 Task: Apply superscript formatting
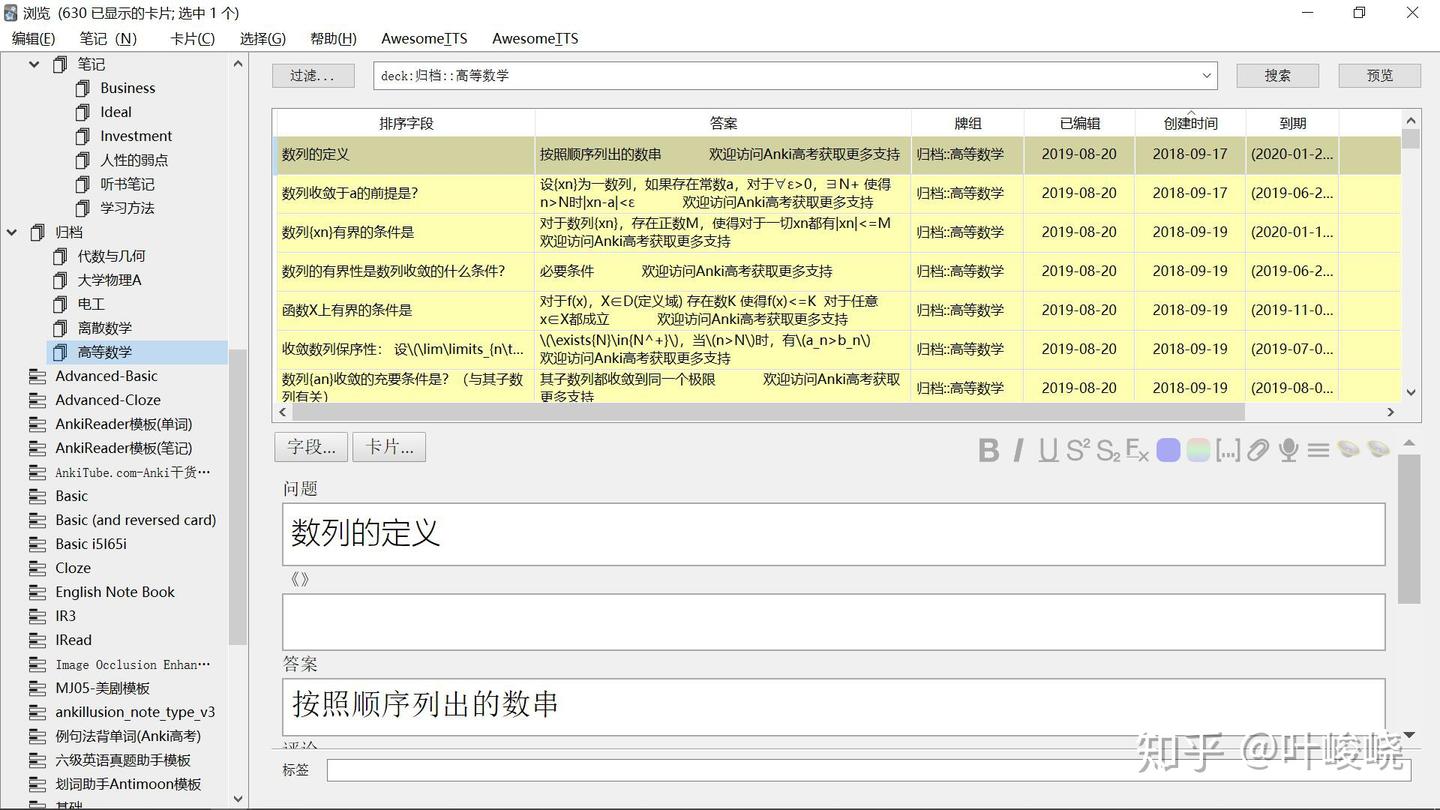1077,450
